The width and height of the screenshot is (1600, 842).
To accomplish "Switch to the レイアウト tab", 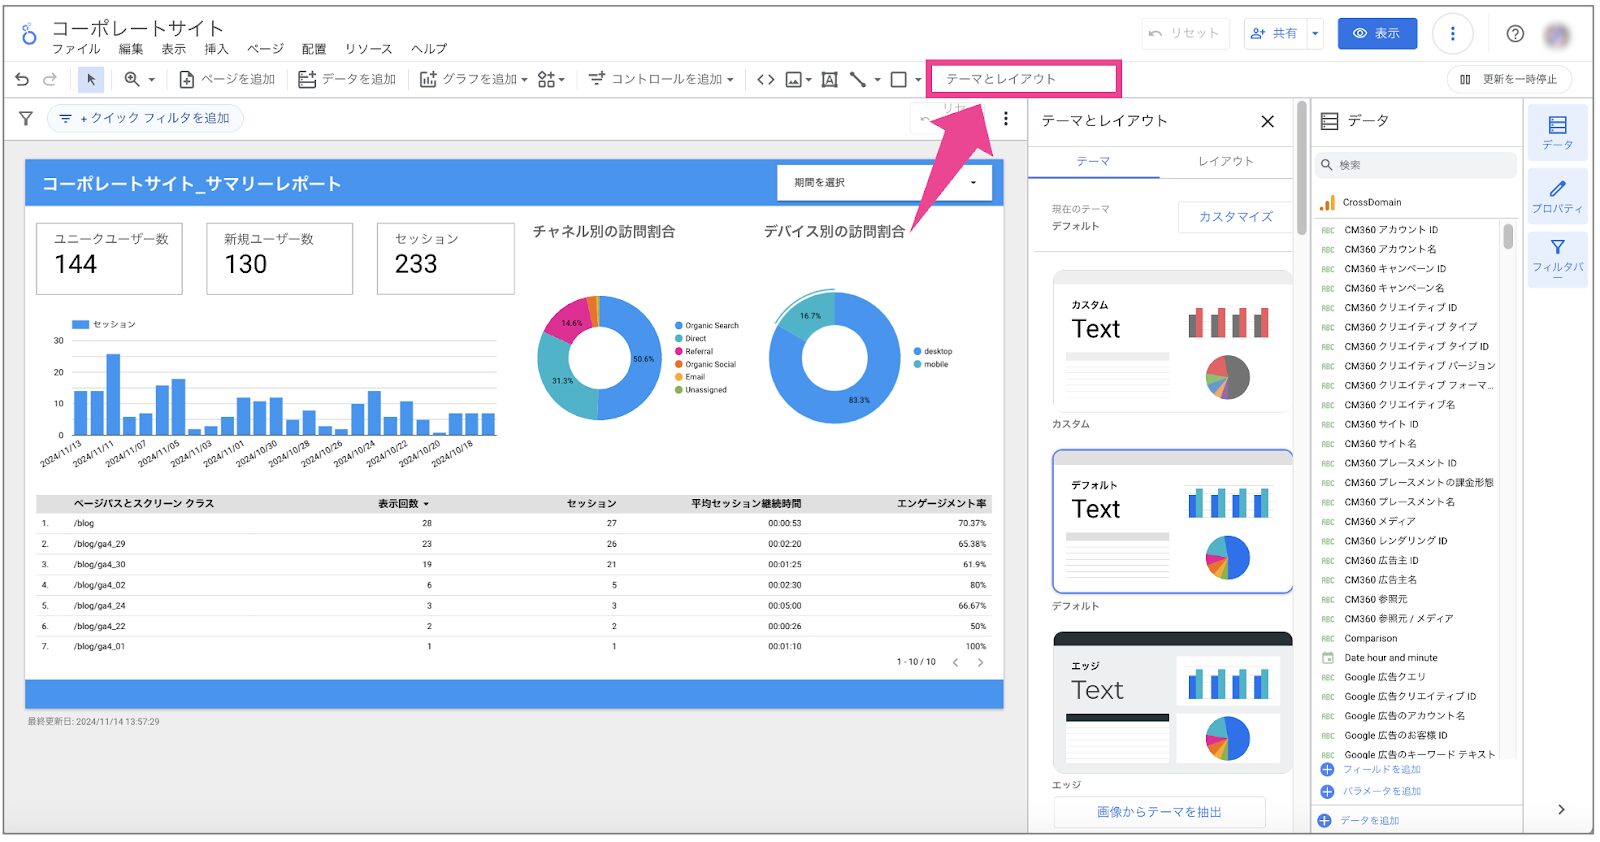I will [x=1226, y=161].
